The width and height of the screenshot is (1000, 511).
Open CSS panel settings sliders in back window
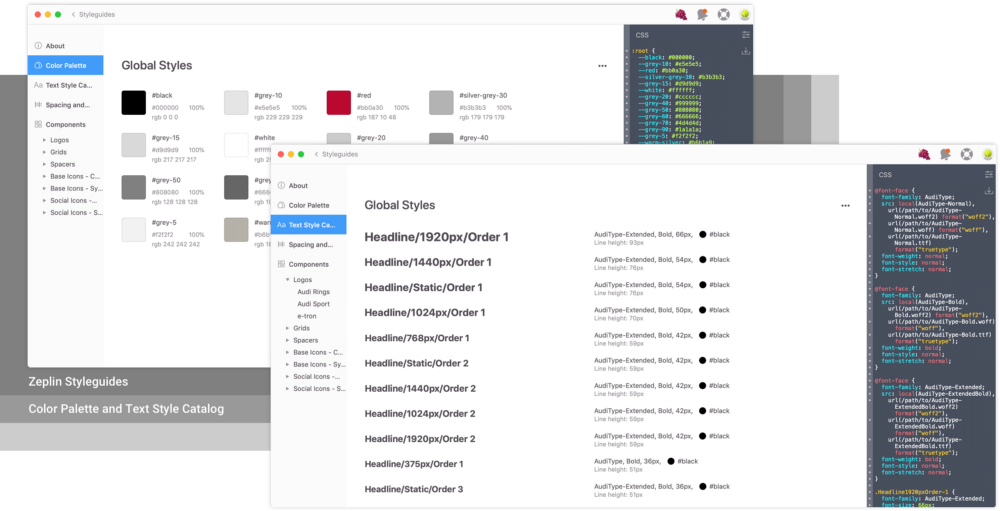tap(746, 34)
